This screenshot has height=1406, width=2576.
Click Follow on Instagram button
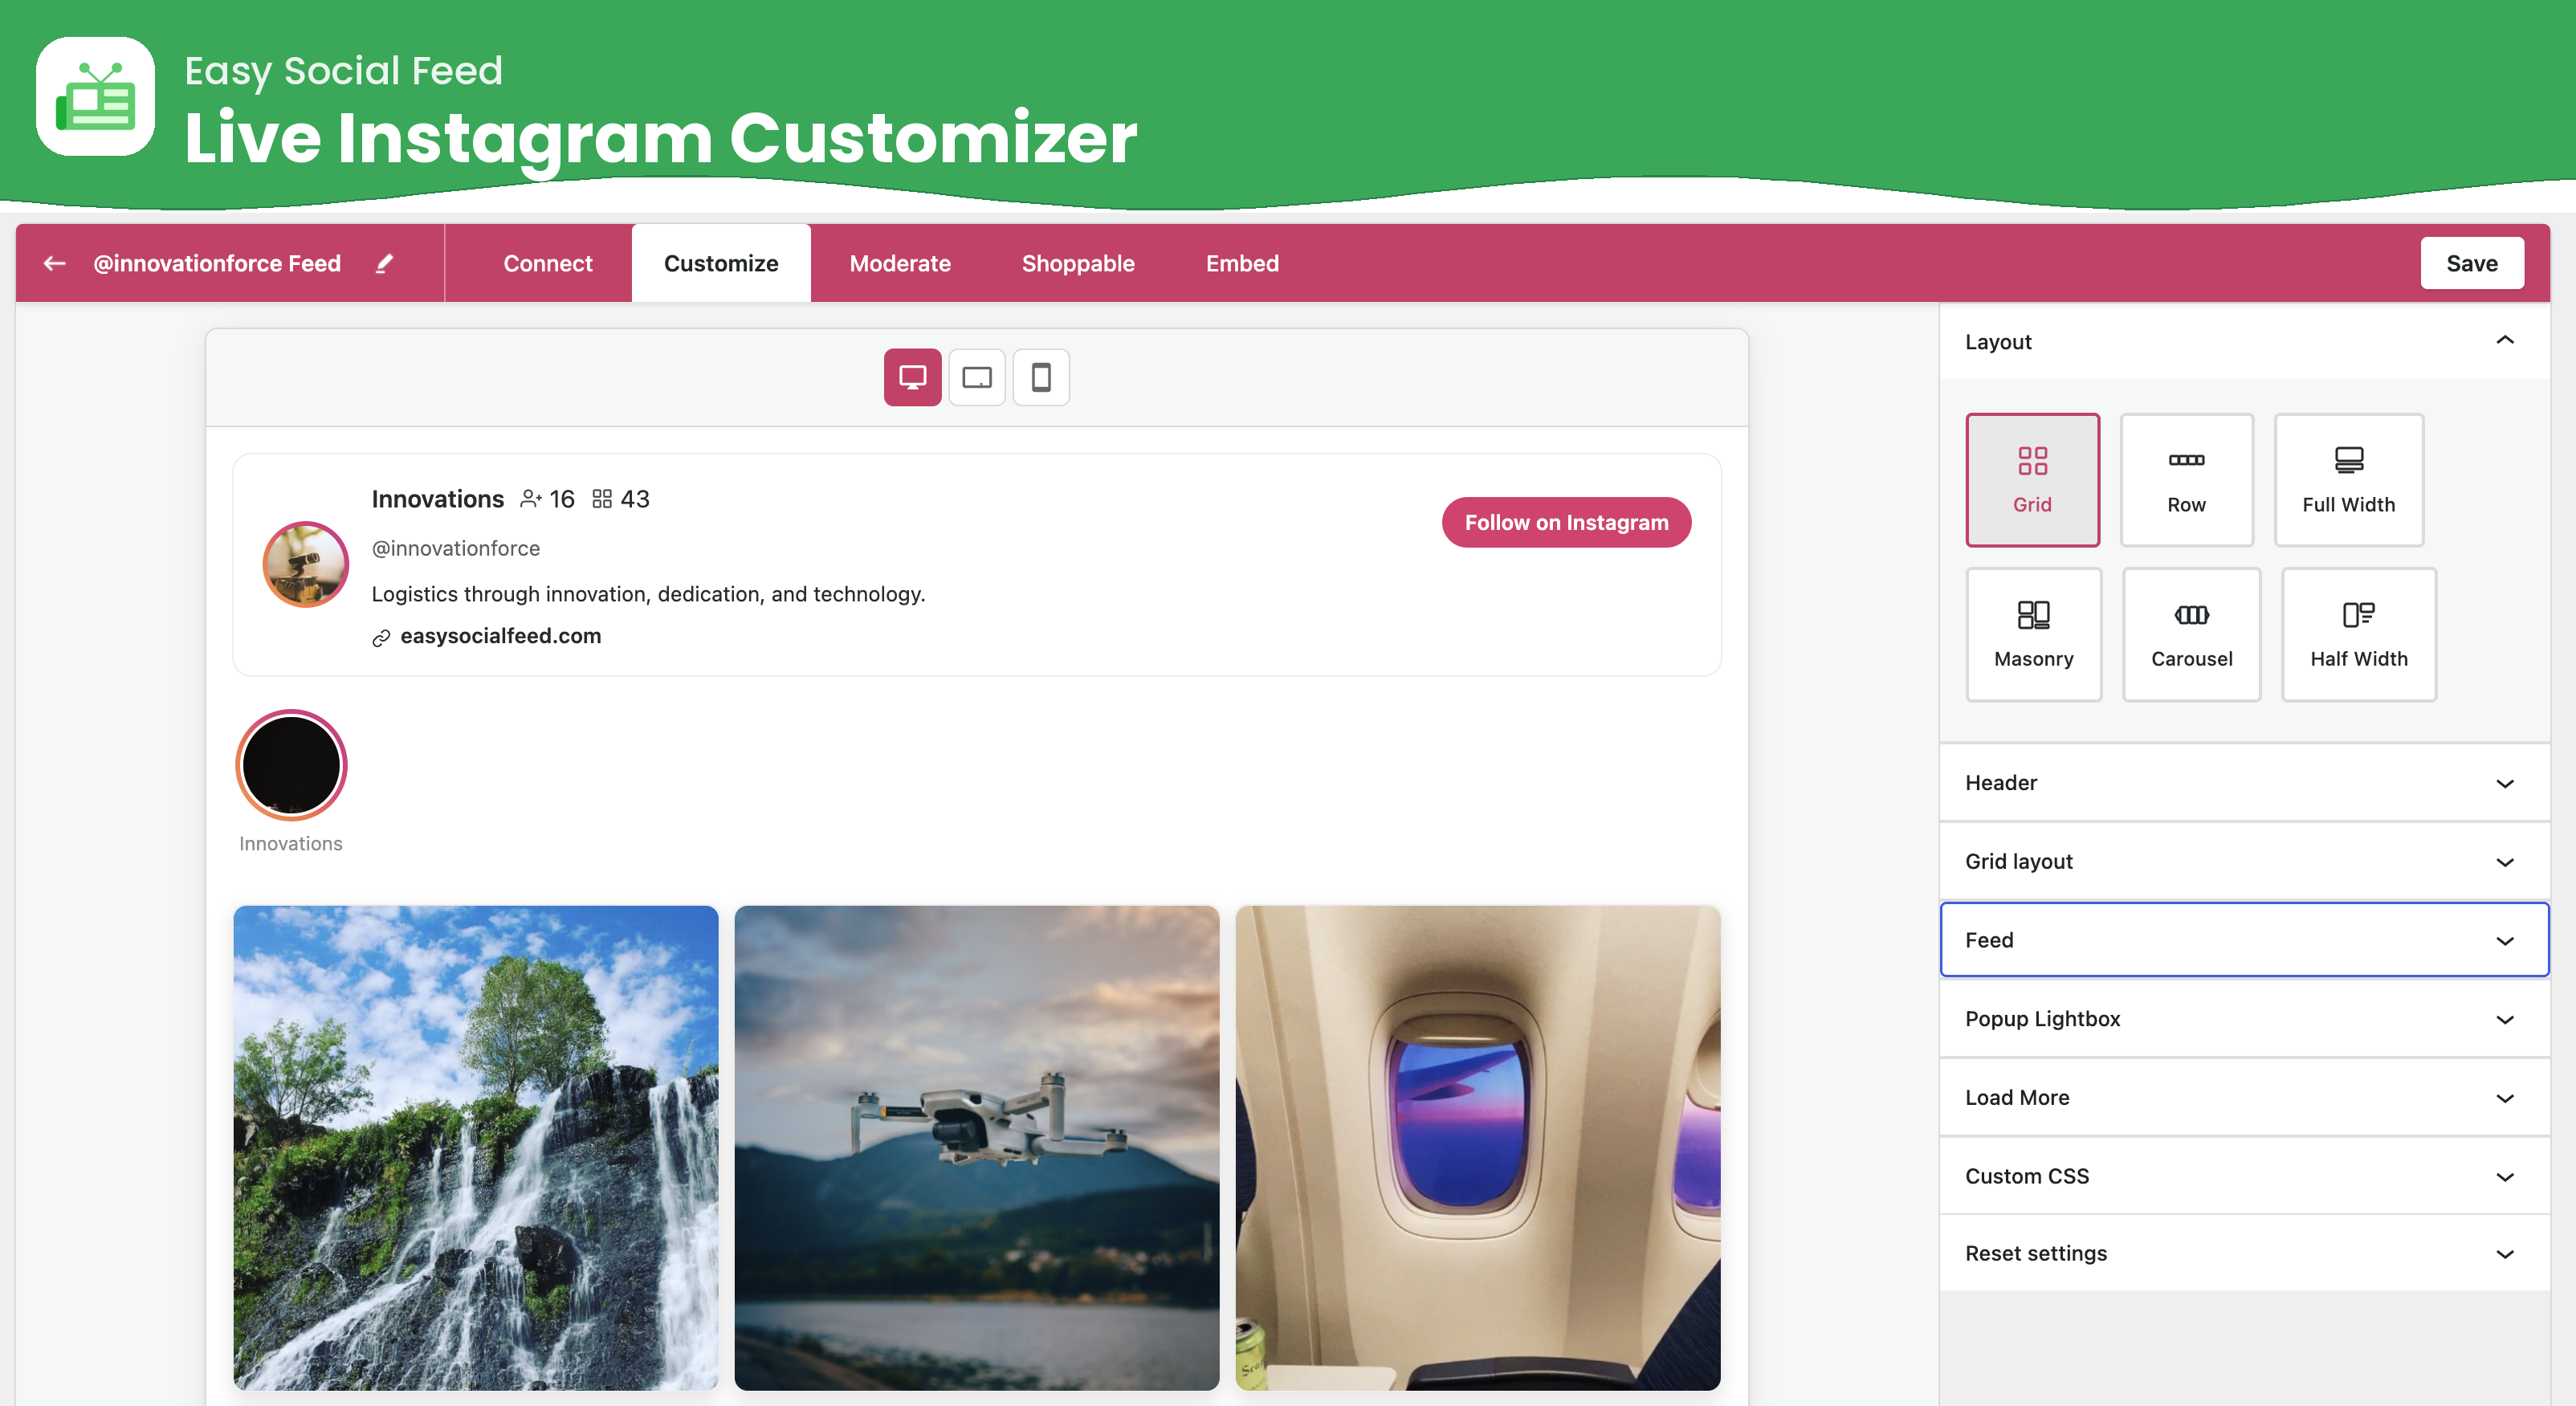[x=1566, y=522]
